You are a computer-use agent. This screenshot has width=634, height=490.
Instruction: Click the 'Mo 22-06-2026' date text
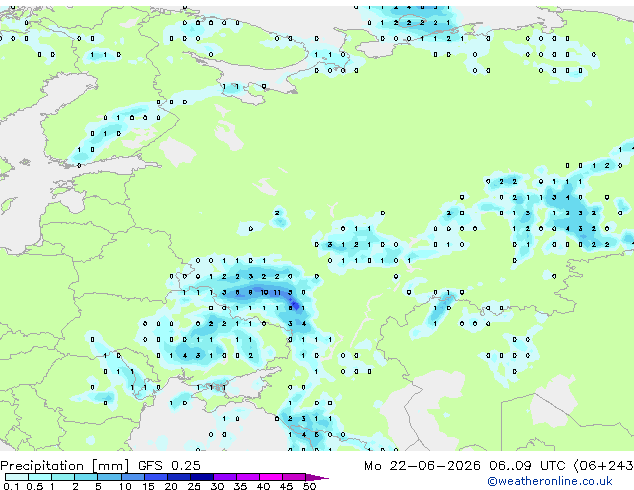click(x=422, y=466)
